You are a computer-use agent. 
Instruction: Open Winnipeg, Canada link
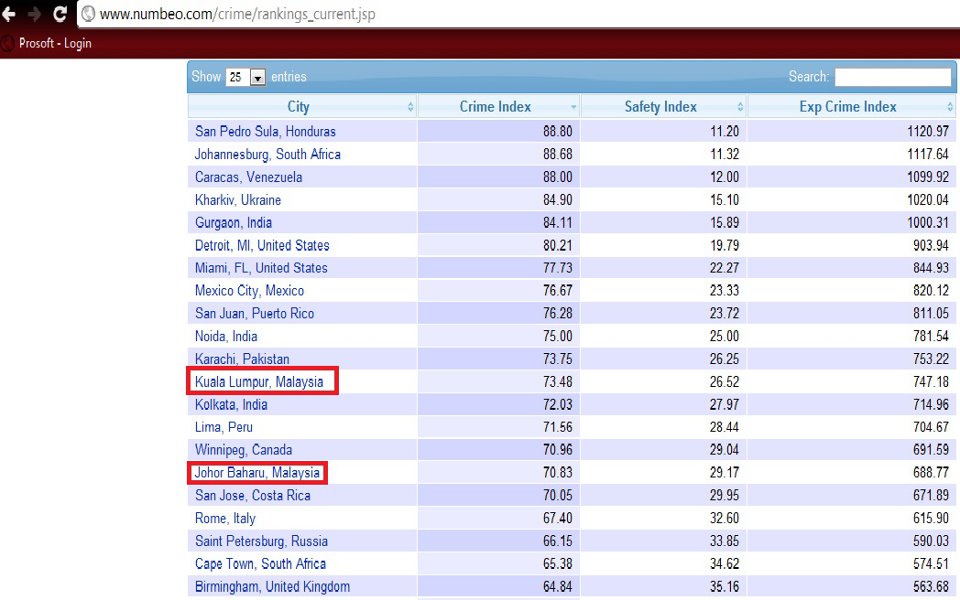[244, 450]
